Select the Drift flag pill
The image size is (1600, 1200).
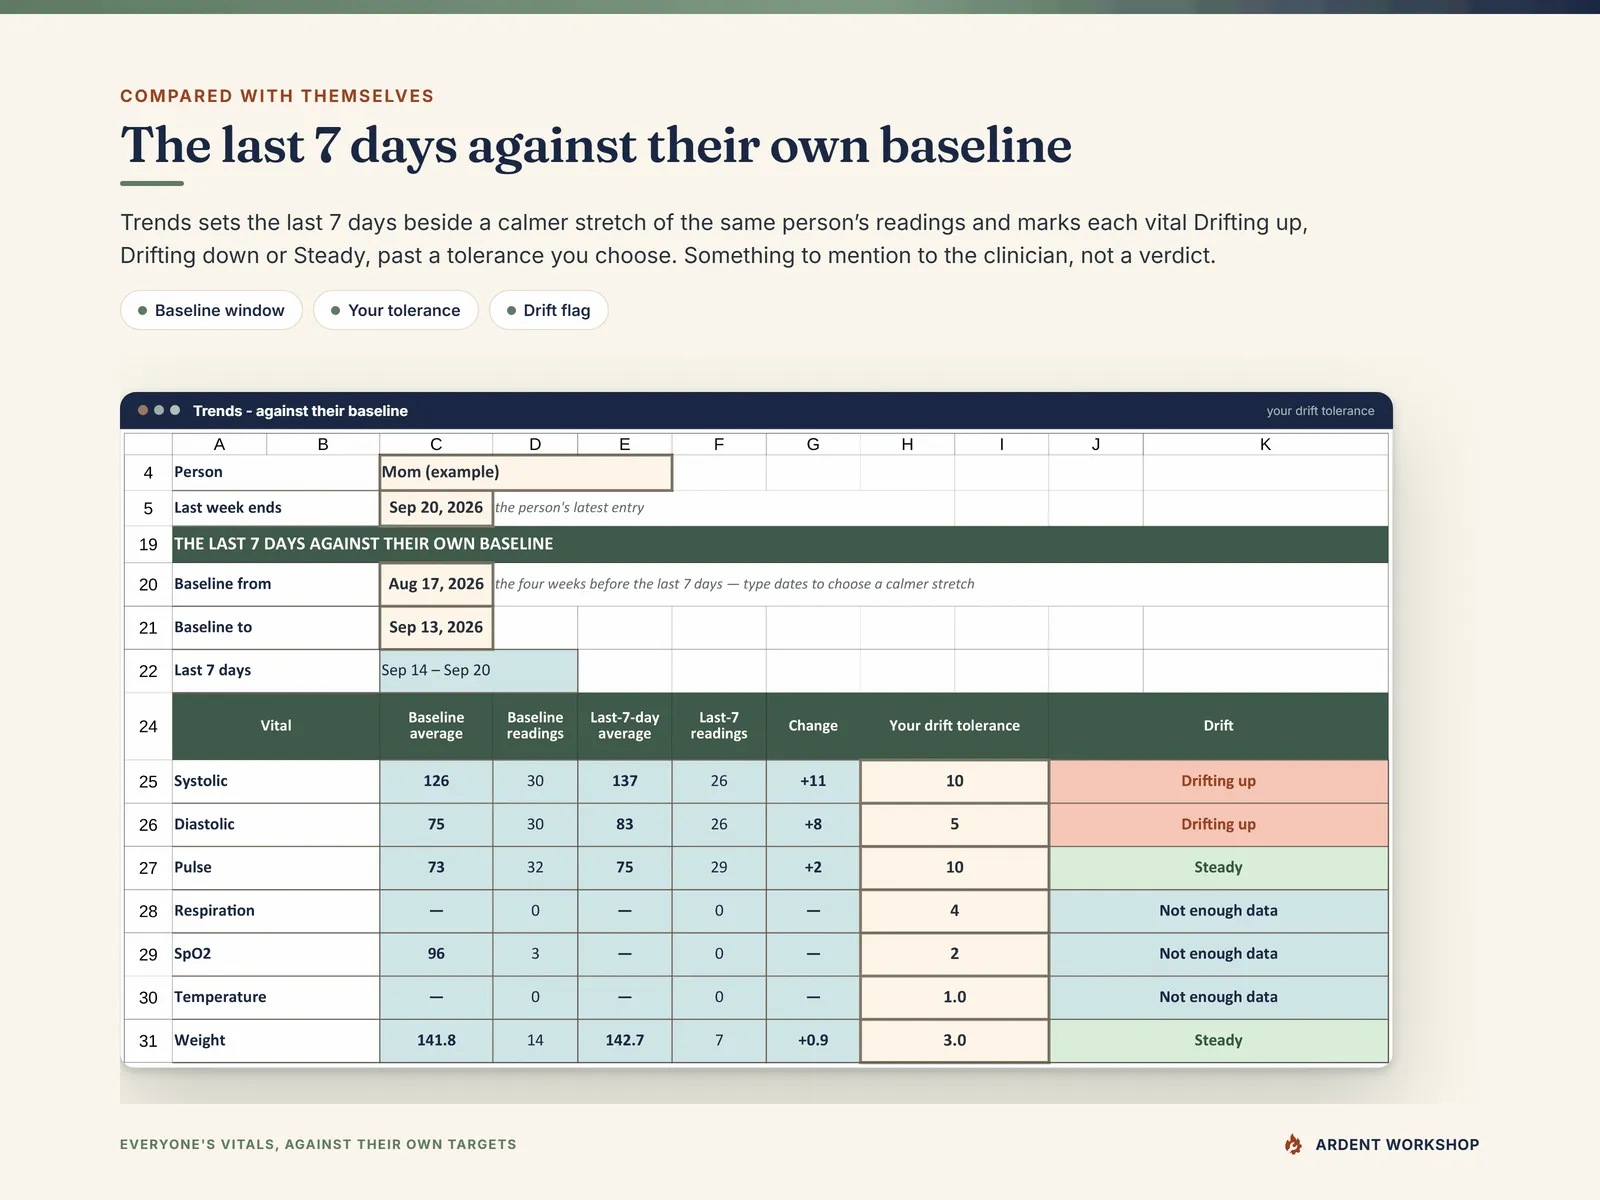pyautogui.click(x=548, y=310)
